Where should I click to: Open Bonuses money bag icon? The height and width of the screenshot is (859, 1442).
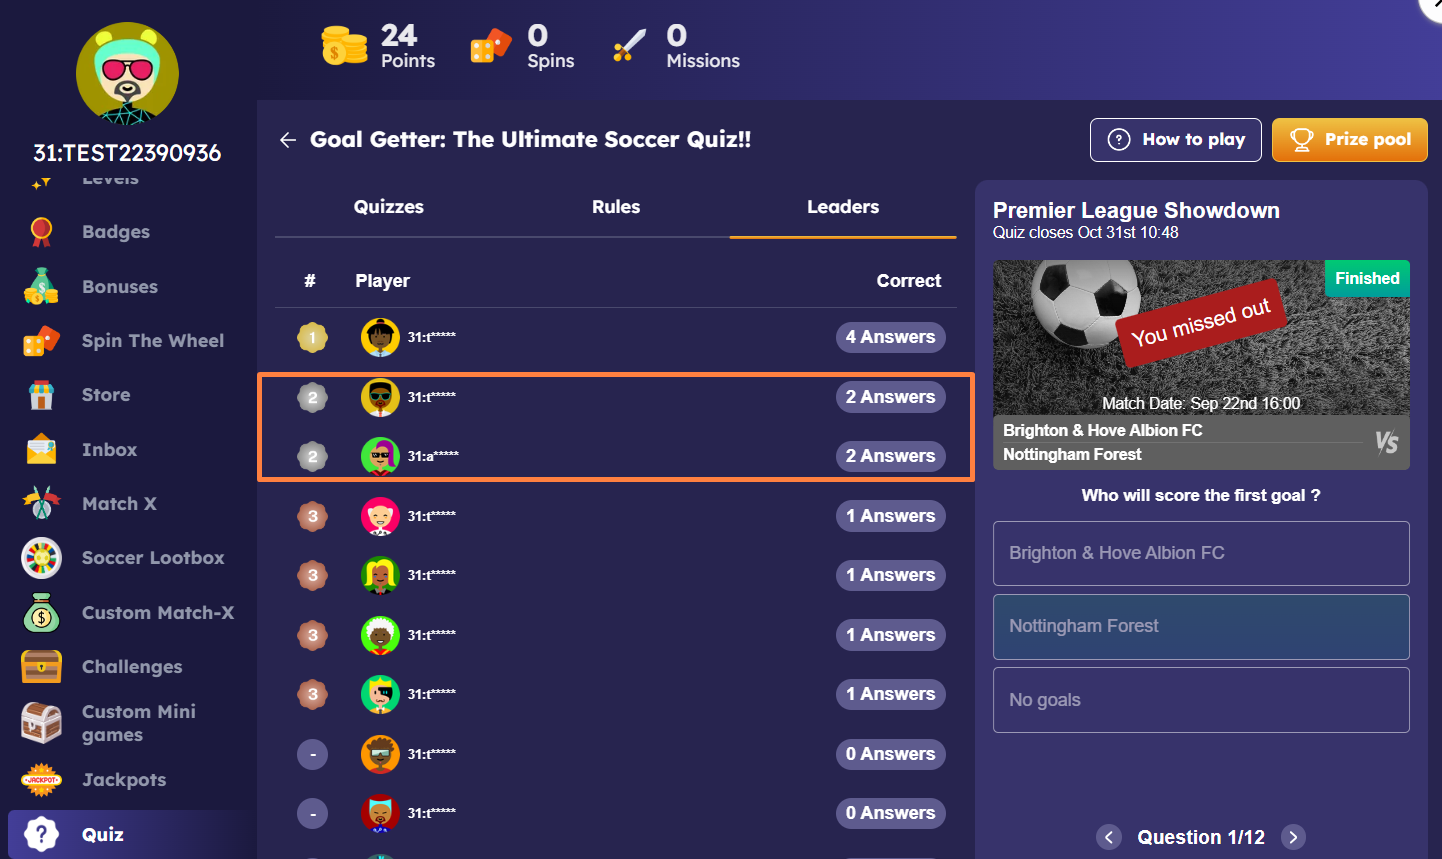pos(41,286)
